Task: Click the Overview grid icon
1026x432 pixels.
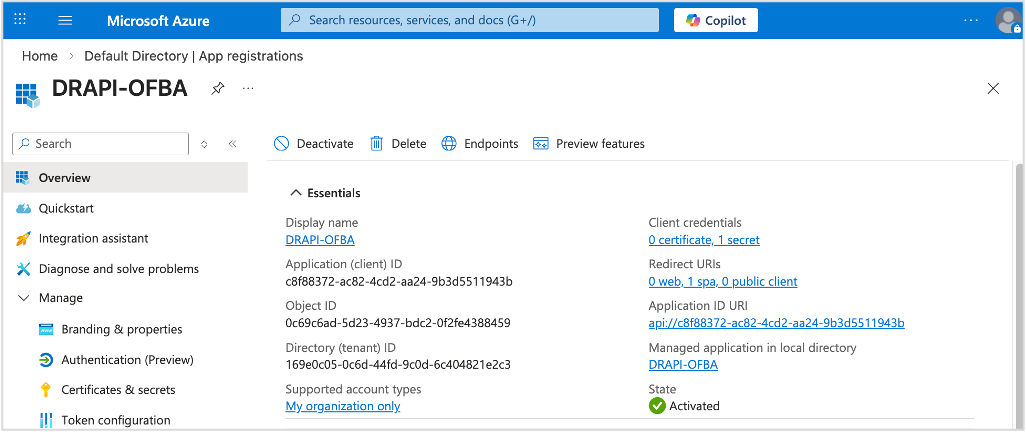Action: [23, 177]
